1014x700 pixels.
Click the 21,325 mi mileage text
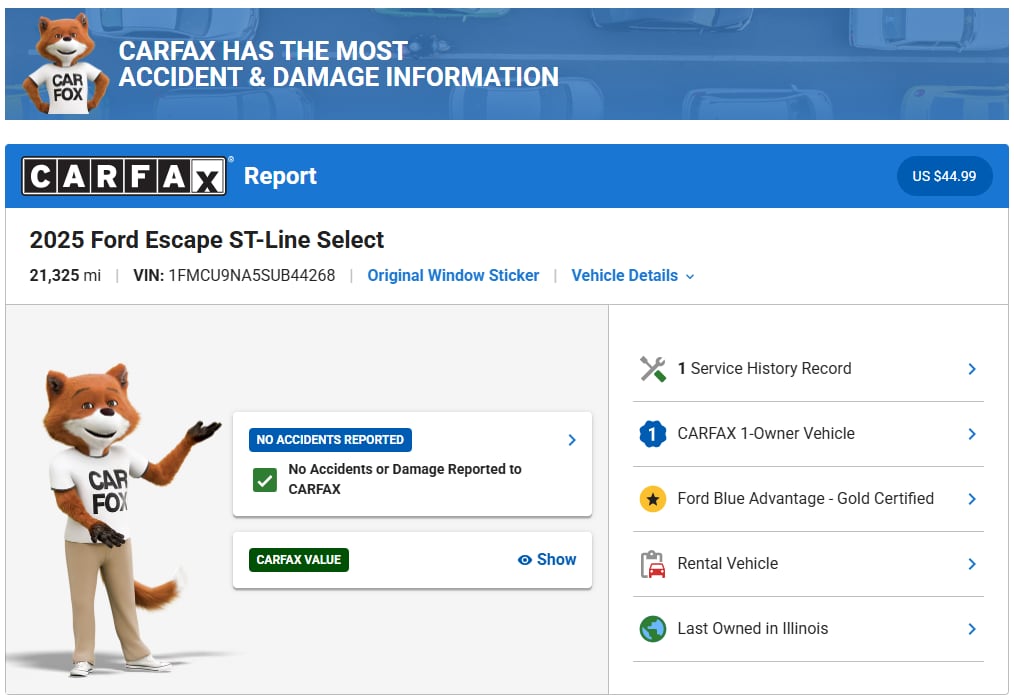65,276
